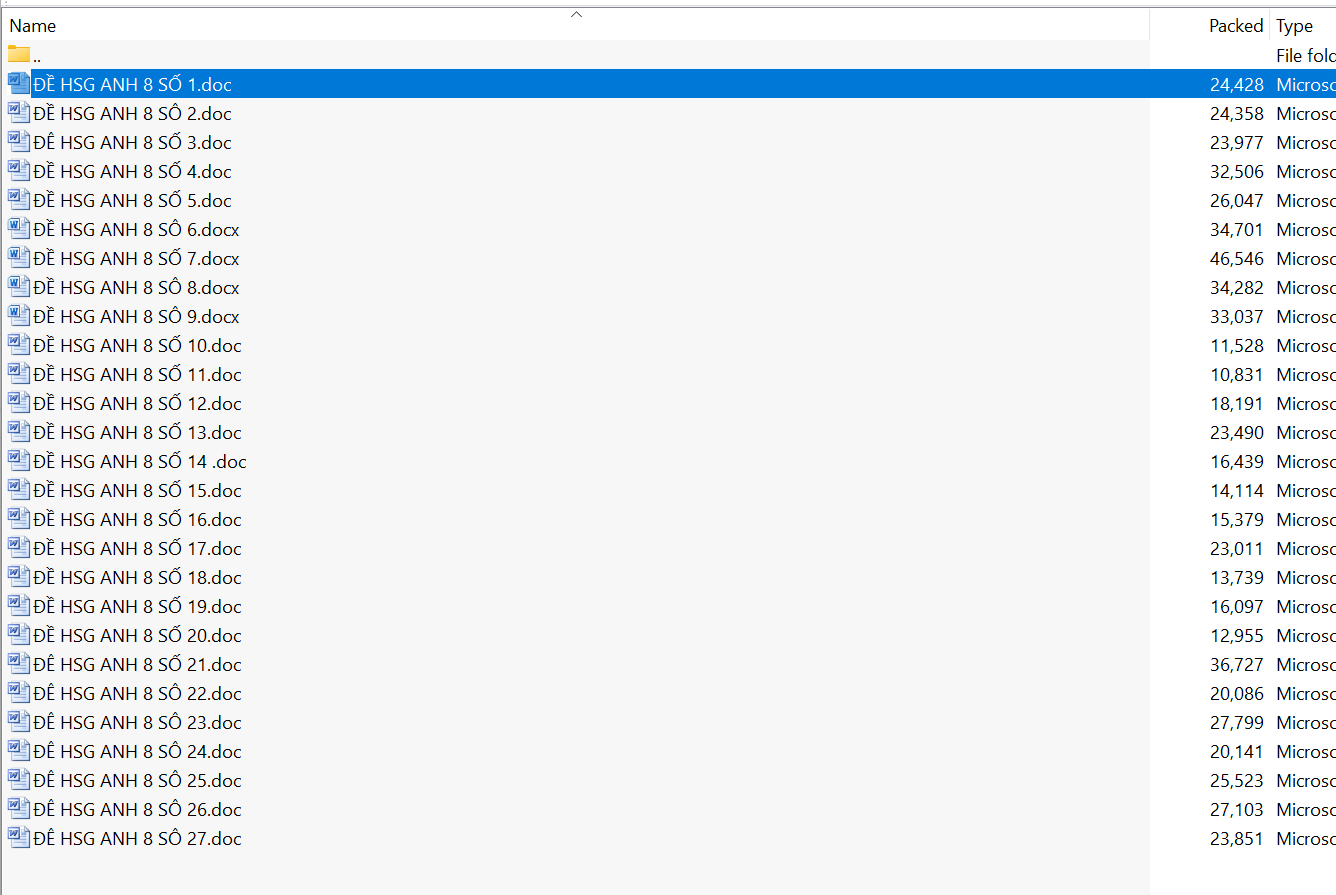This screenshot has width=1336, height=895.
Task: Click the 'File folder' type of parent row
Action: [1306, 56]
